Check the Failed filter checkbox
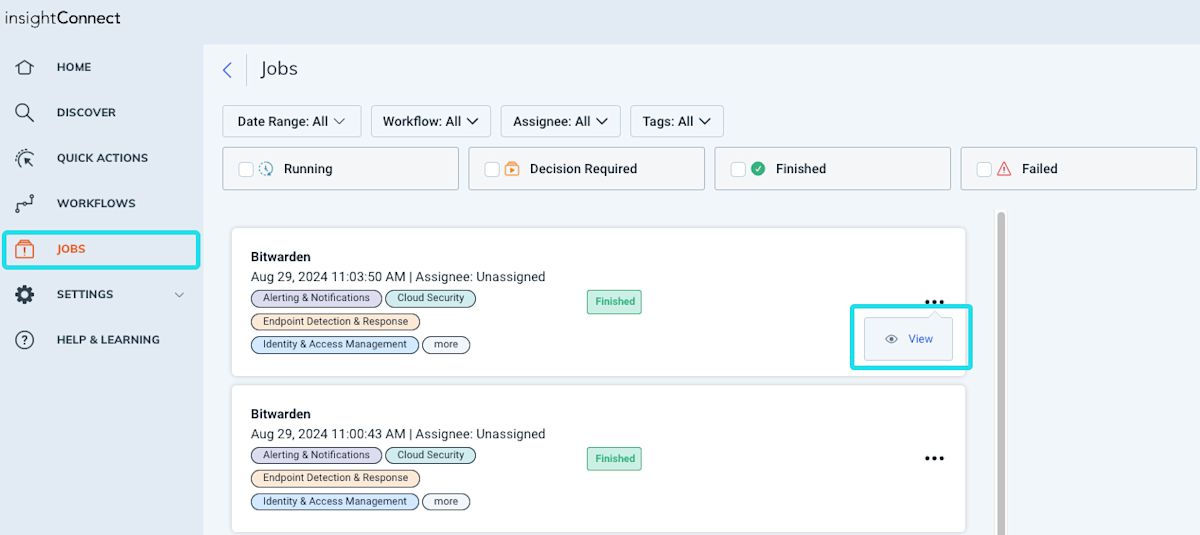The width and height of the screenshot is (1200, 535). click(984, 169)
